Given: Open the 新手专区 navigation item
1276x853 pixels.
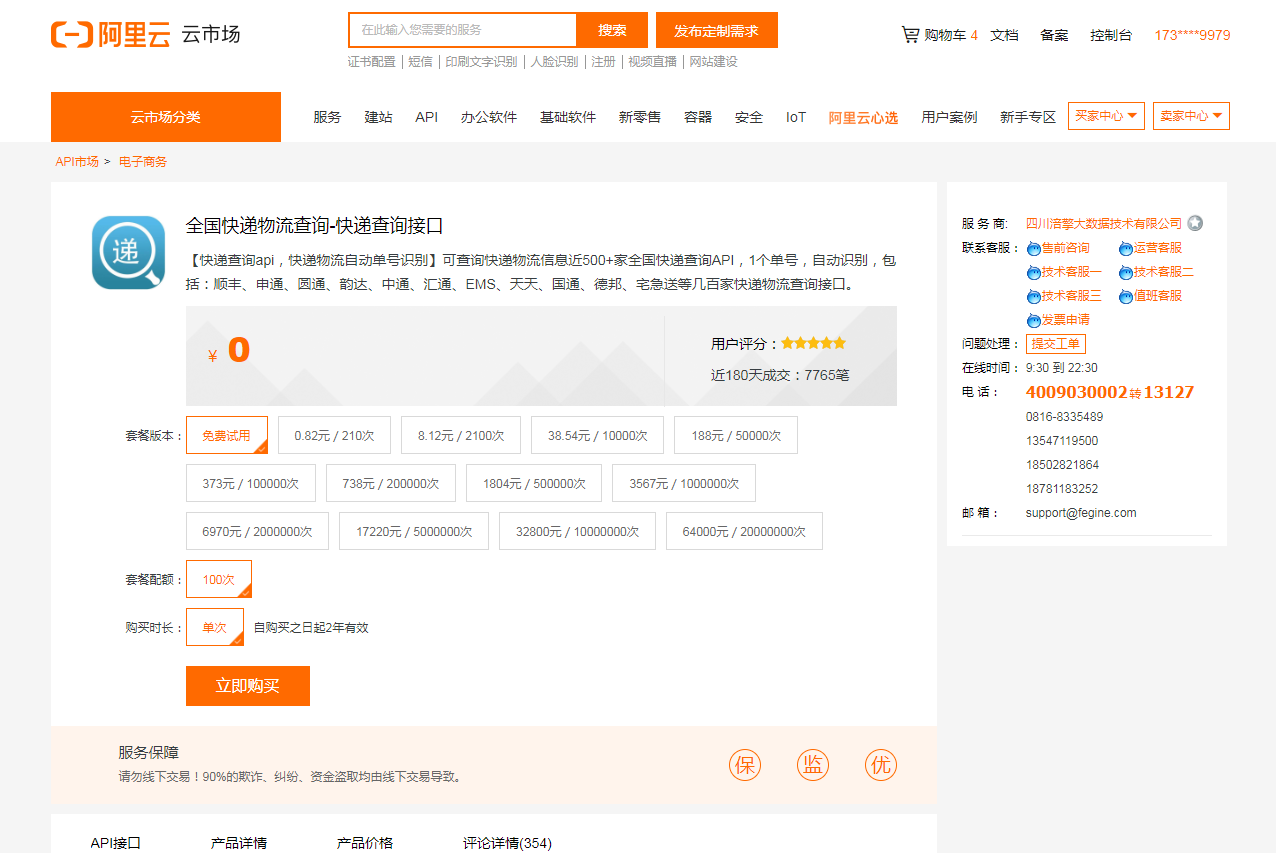Looking at the screenshot, I should click(1028, 117).
